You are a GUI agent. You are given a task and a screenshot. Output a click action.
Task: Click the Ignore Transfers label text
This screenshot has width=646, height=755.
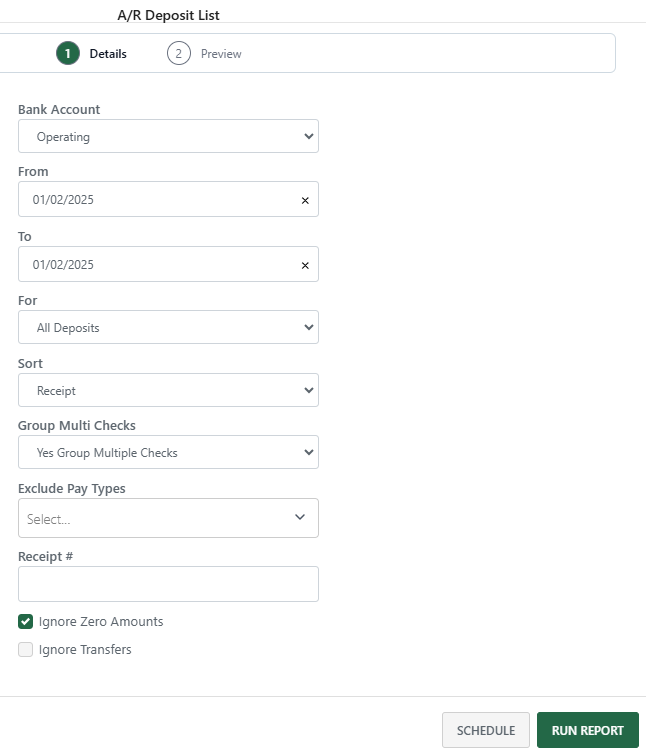tap(85, 649)
